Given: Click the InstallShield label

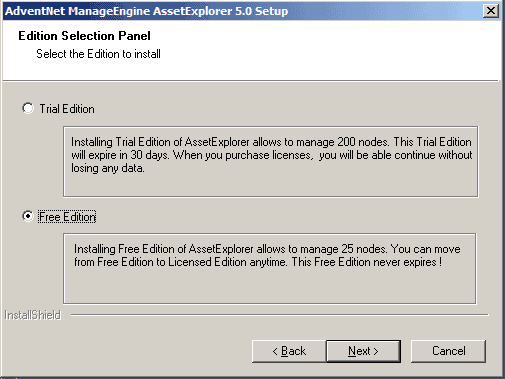Looking at the screenshot, I should pyautogui.click(x=33, y=315).
